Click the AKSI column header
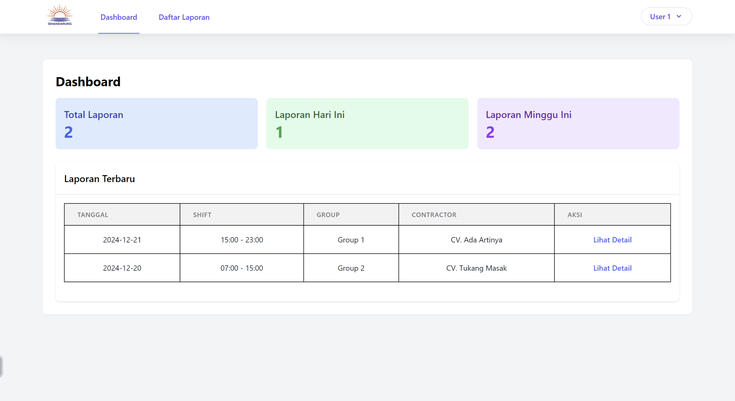The image size is (735, 401). pyautogui.click(x=575, y=215)
